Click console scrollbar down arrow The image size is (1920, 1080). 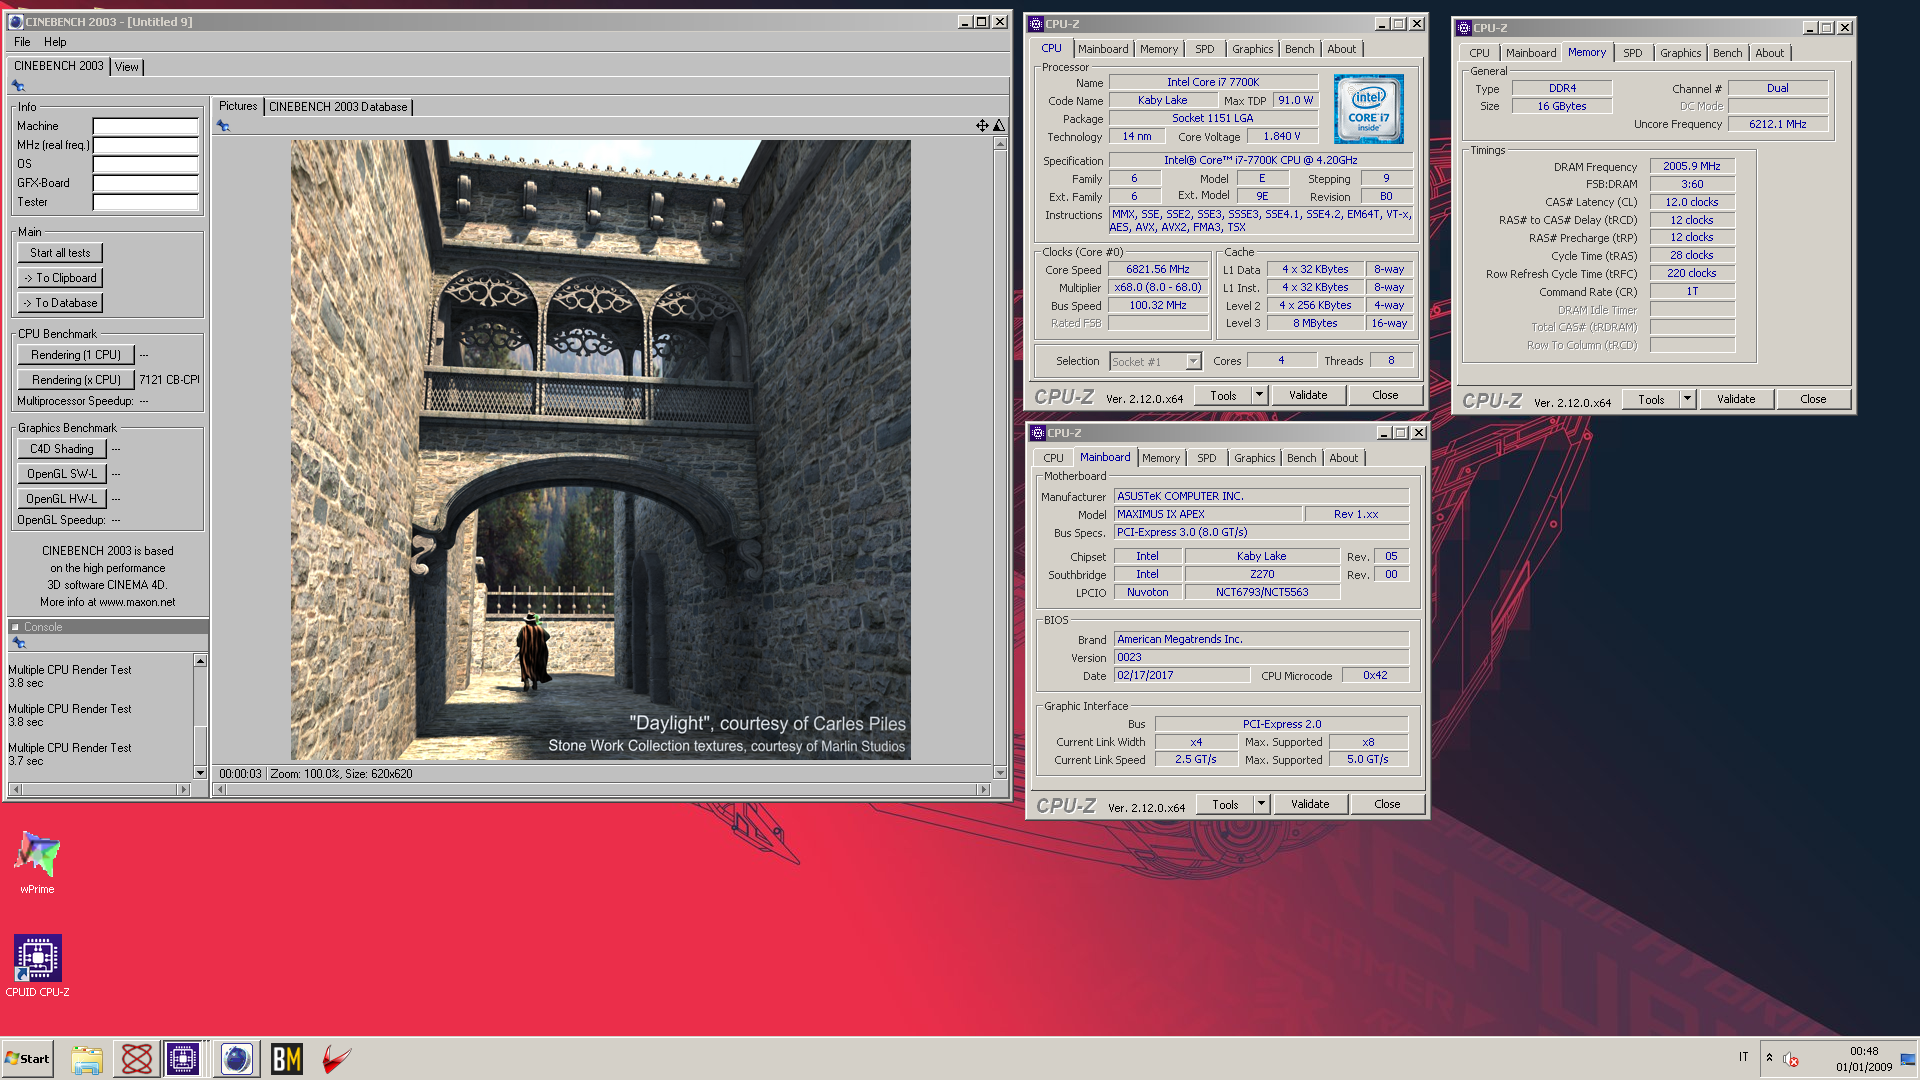pyautogui.click(x=200, y=773)
